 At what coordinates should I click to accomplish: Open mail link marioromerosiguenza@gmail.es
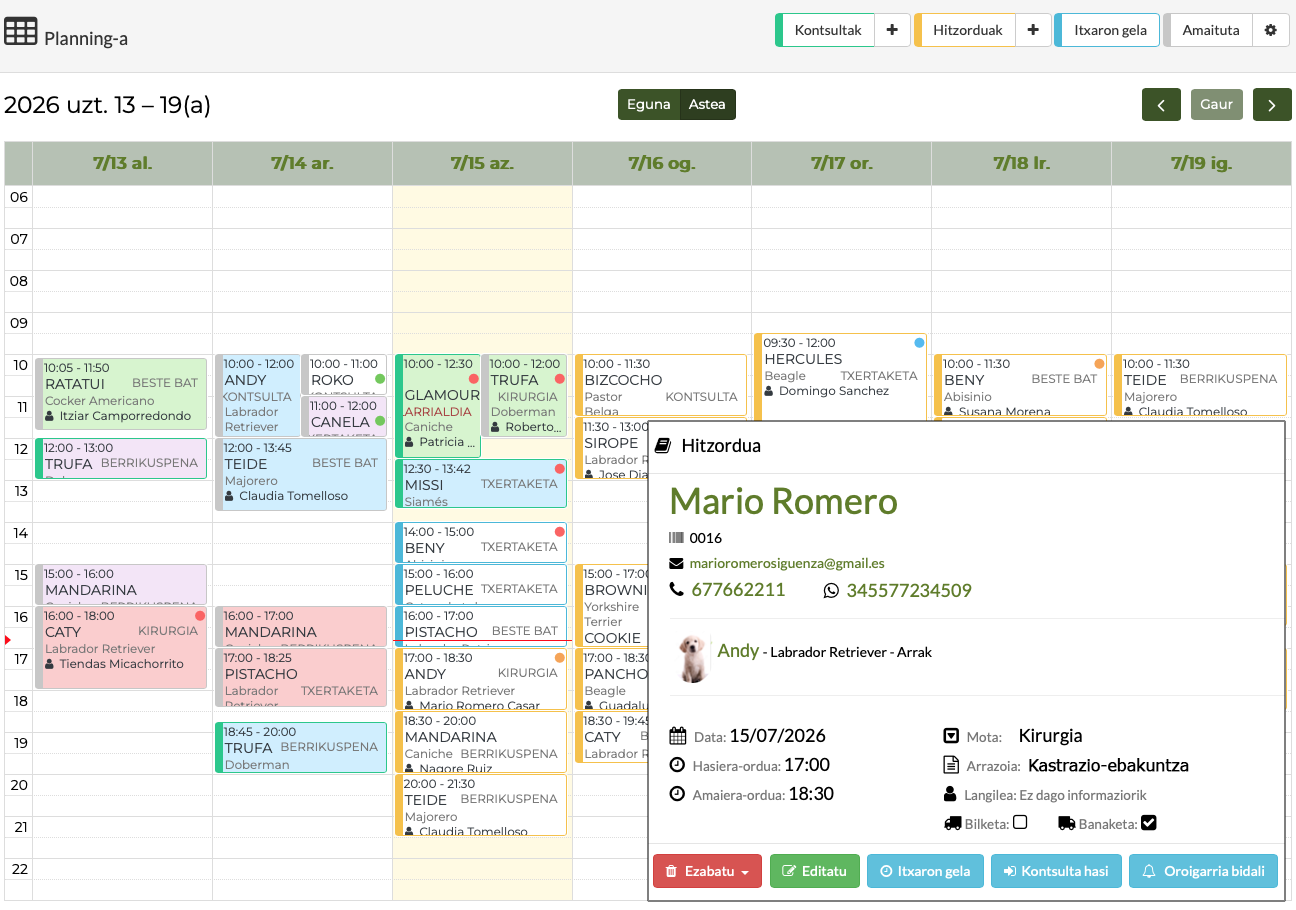click(x=787, y=563)
